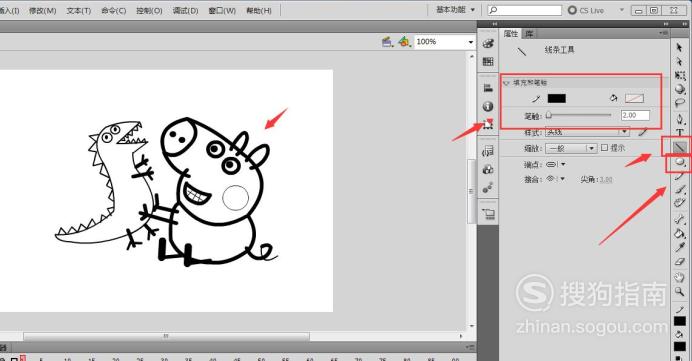
Task: Click the stroke width 2.00 field
Action: pyautogui.click(x=635, y=115)
